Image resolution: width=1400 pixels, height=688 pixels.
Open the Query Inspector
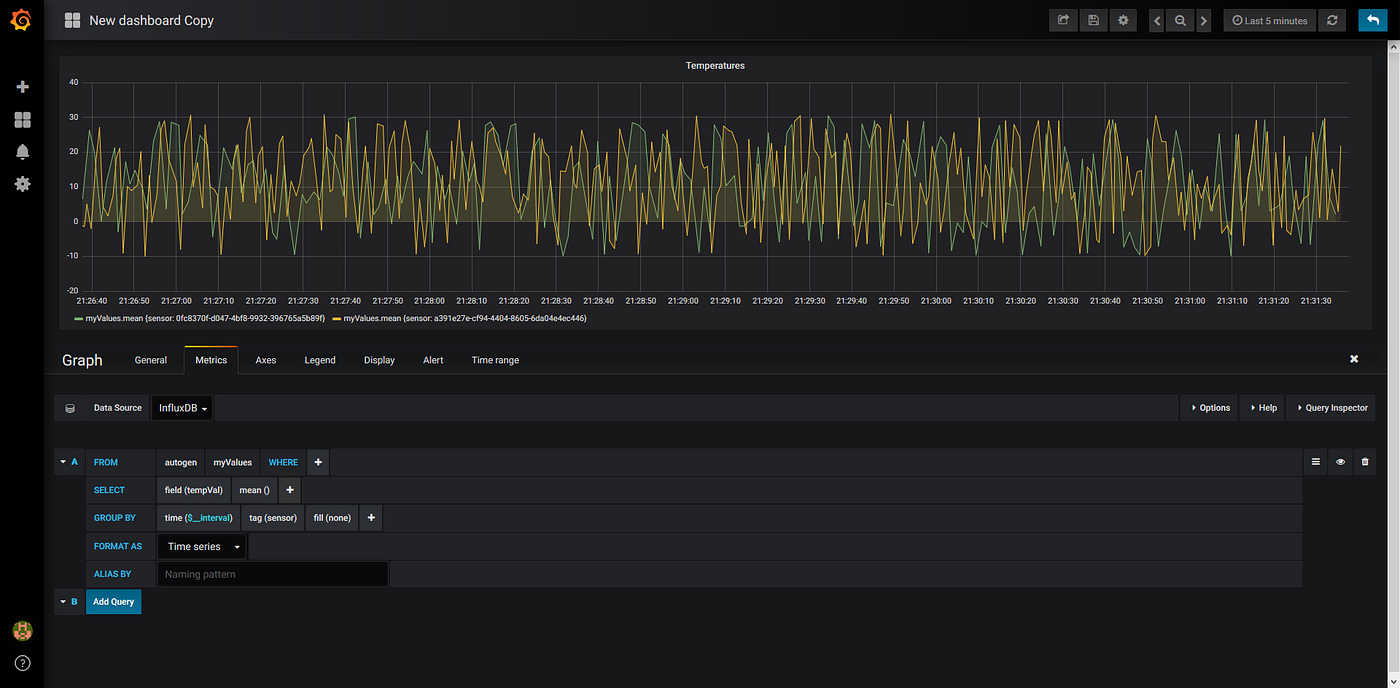coord(1330,408)
